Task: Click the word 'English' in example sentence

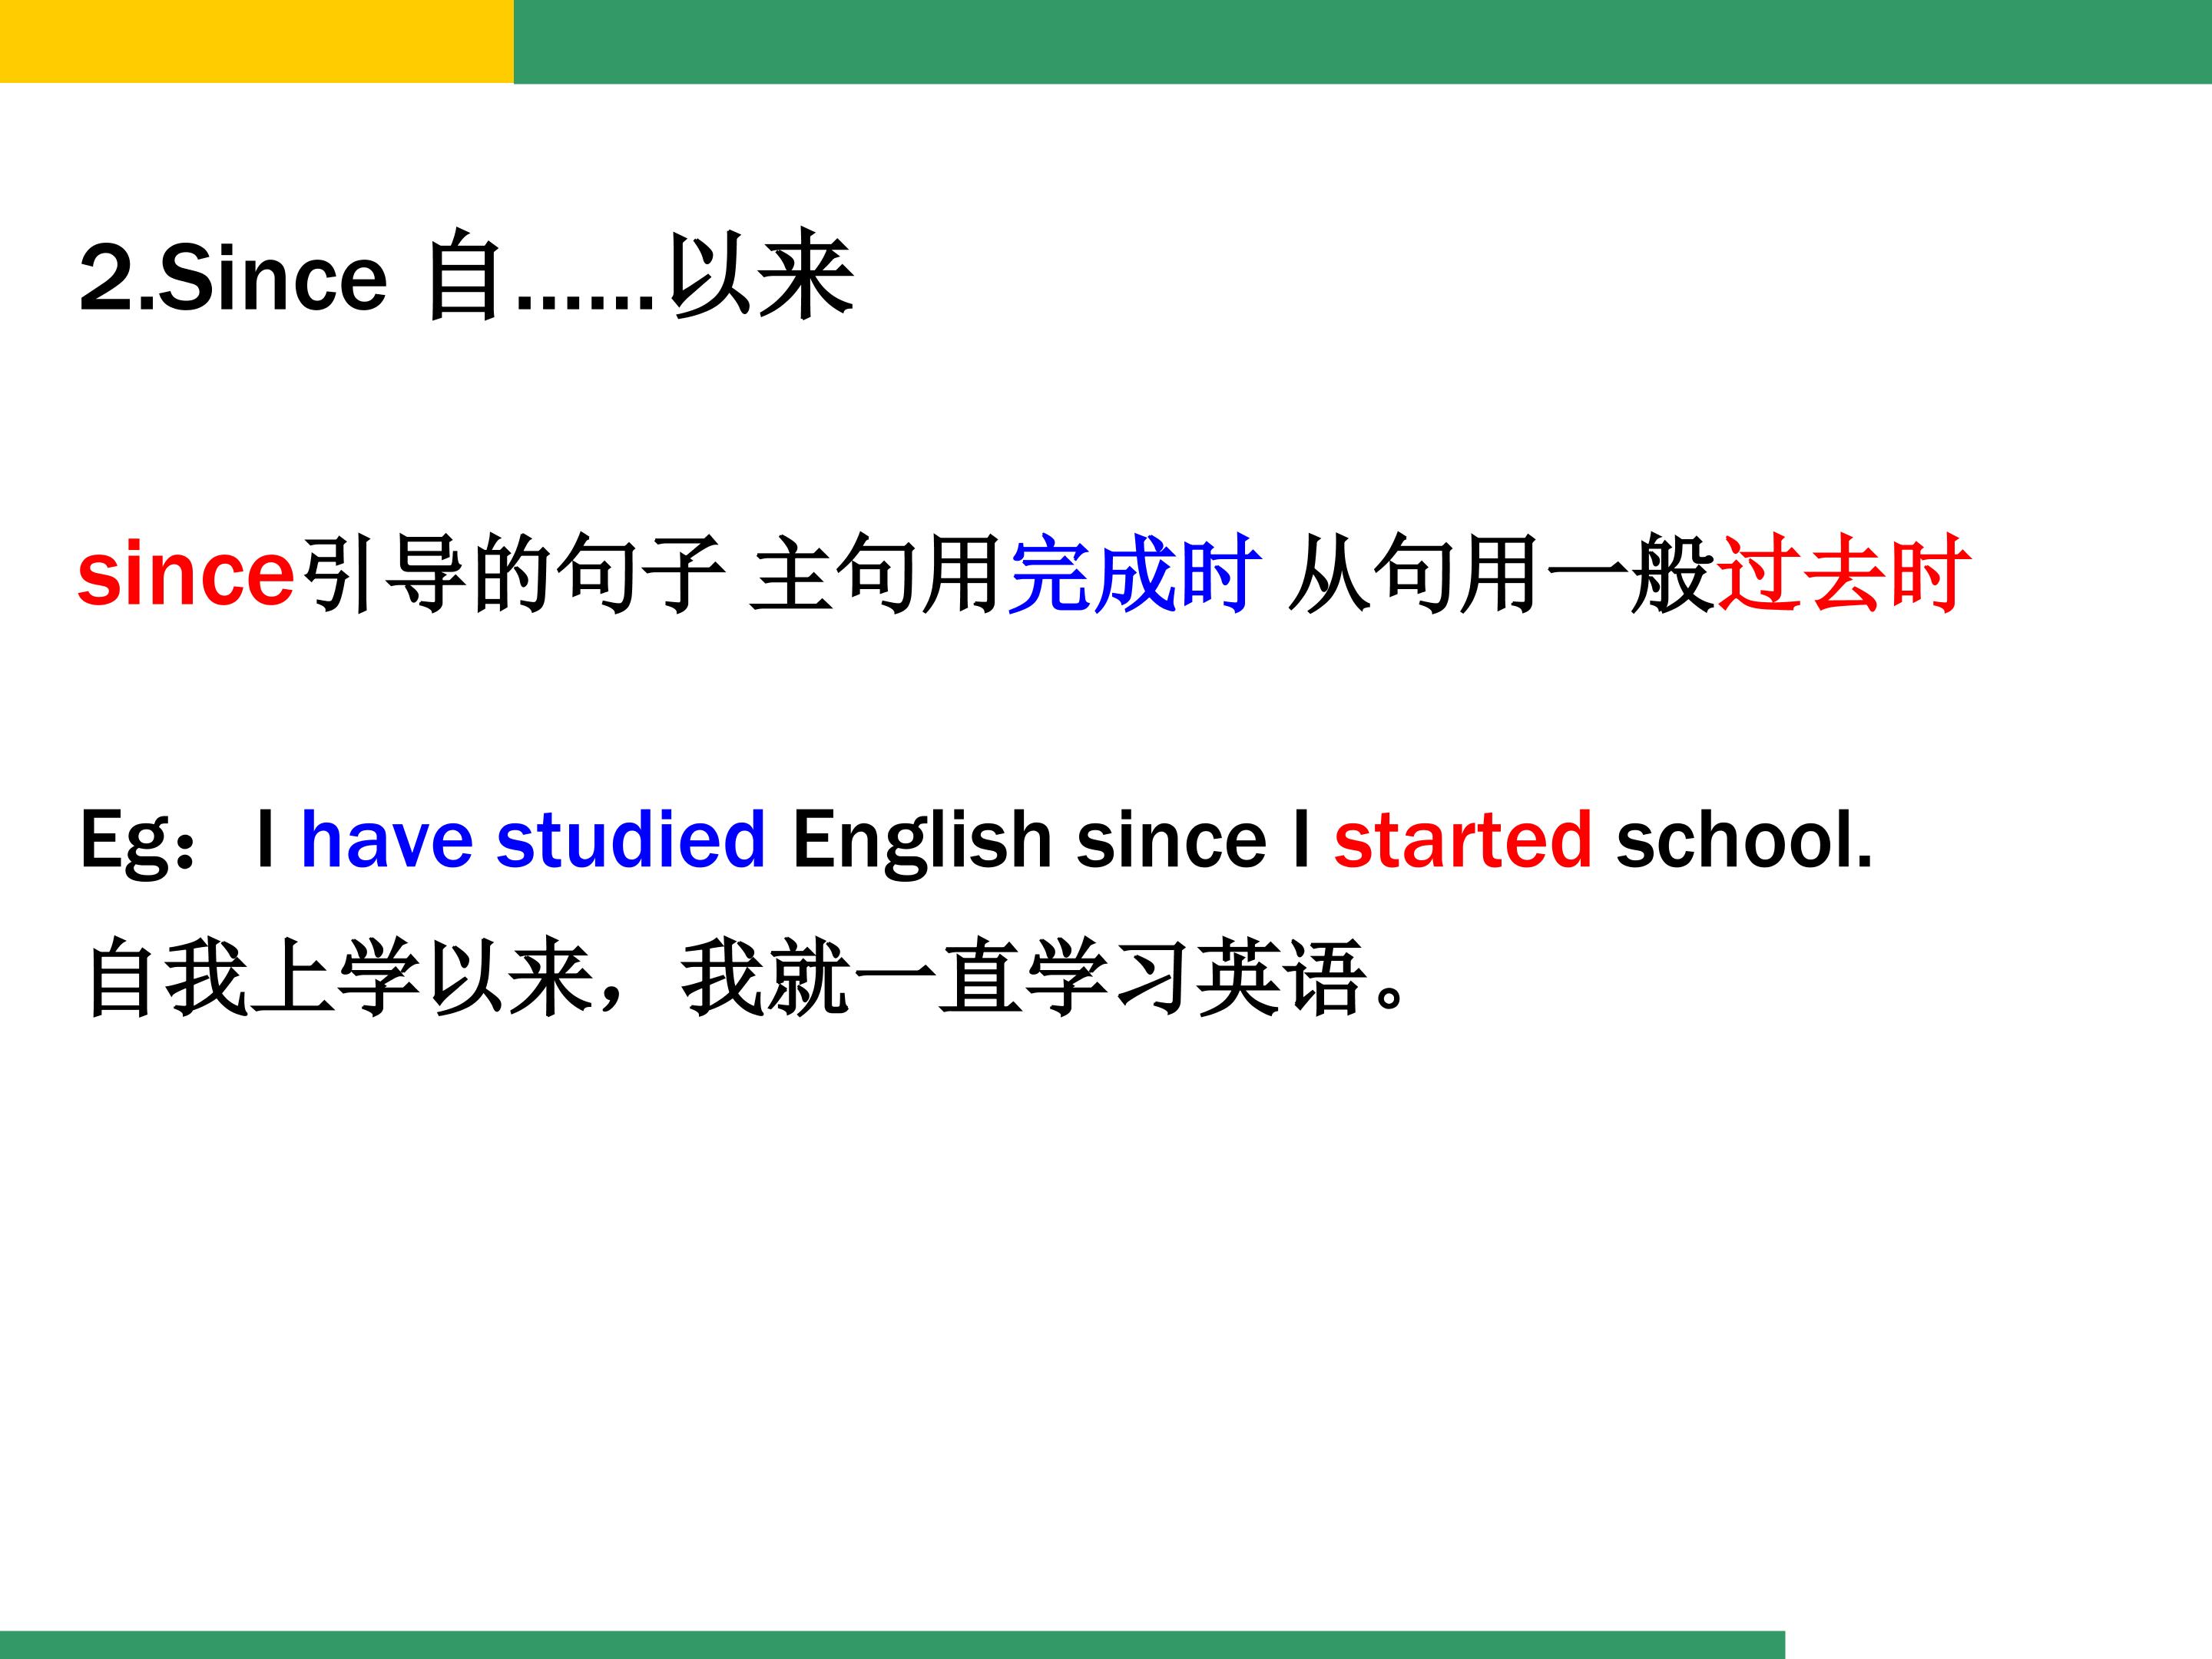Action: pyautogui.click(x=921, y=840)
